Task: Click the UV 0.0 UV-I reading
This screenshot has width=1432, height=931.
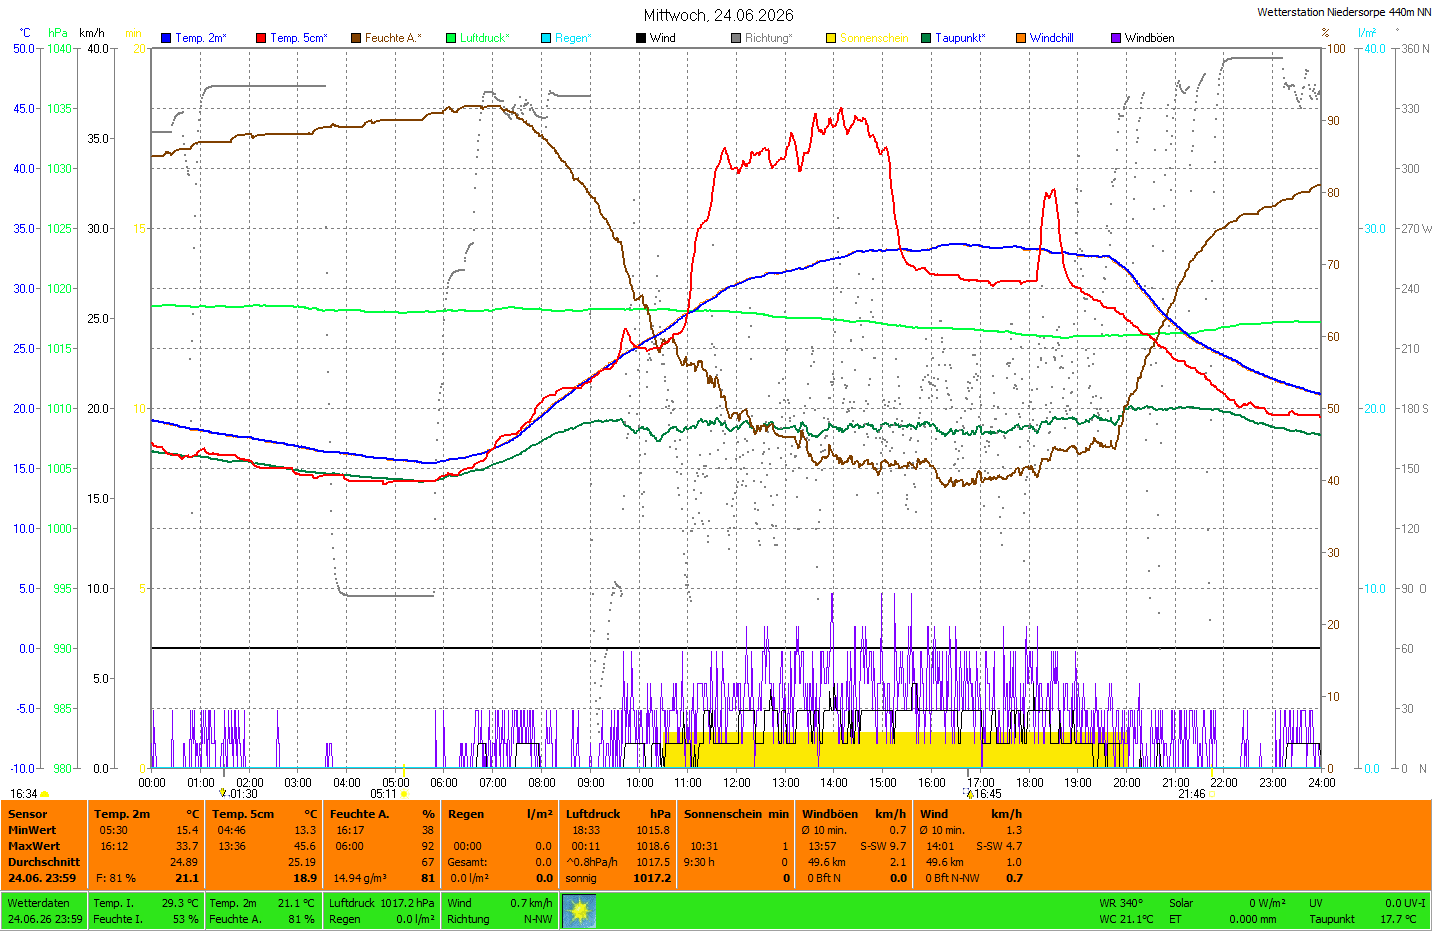Action: click(1369, 903)
